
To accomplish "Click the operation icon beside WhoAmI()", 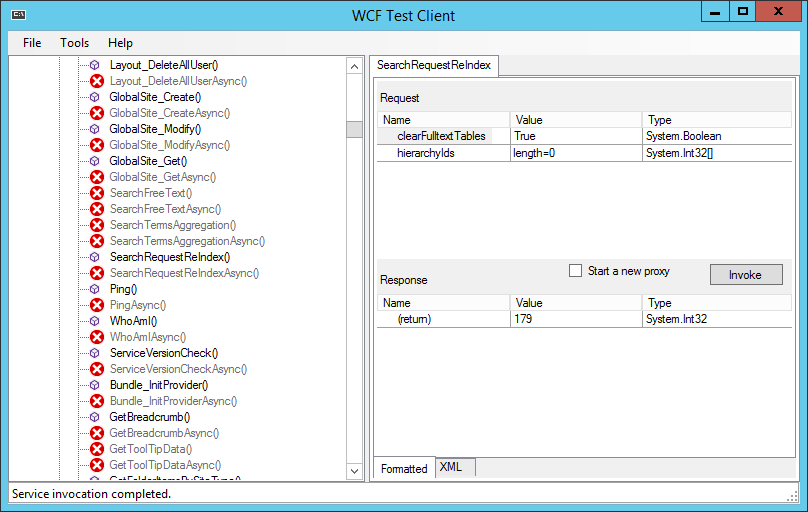I will coord(95,321).
